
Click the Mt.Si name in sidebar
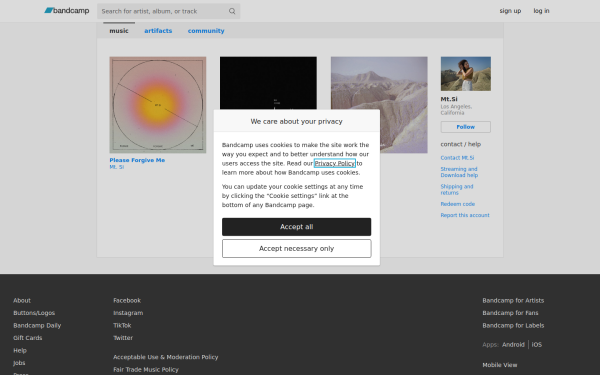click(449, 99)
